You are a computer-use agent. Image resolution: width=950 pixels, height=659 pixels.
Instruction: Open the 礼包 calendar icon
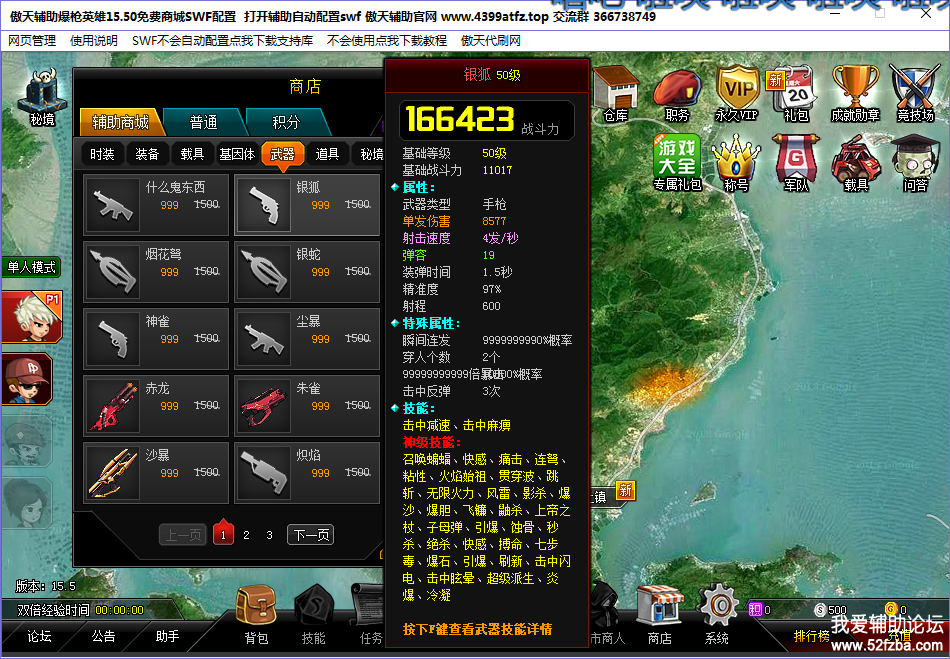[x=794, y=94]
